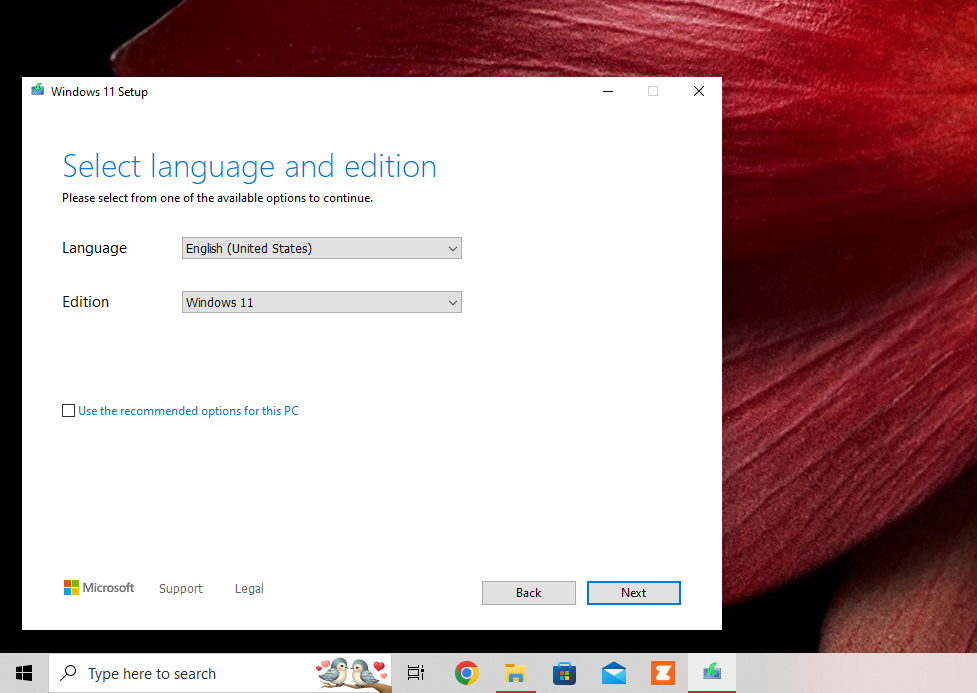This screenshot has width=977, height=693.
Task: Open Microsoft Store from taskbar
Action: (x=565, y=673)
